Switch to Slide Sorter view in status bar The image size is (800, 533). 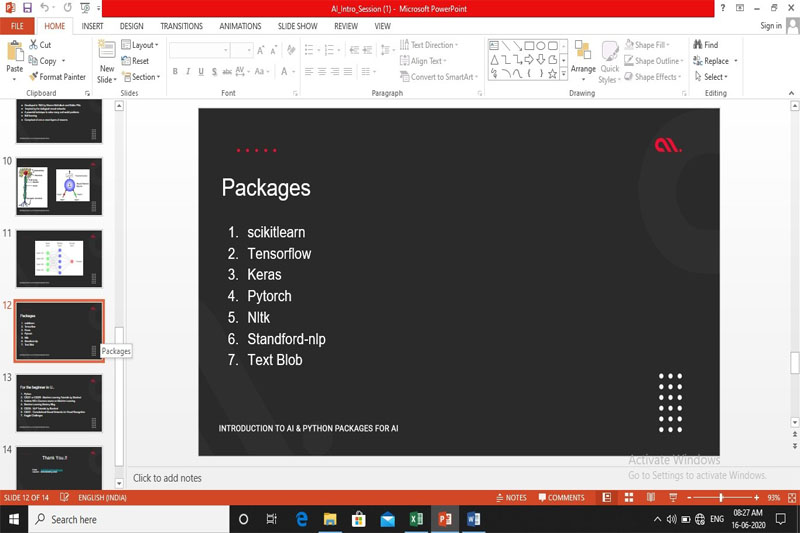point(631,497)
